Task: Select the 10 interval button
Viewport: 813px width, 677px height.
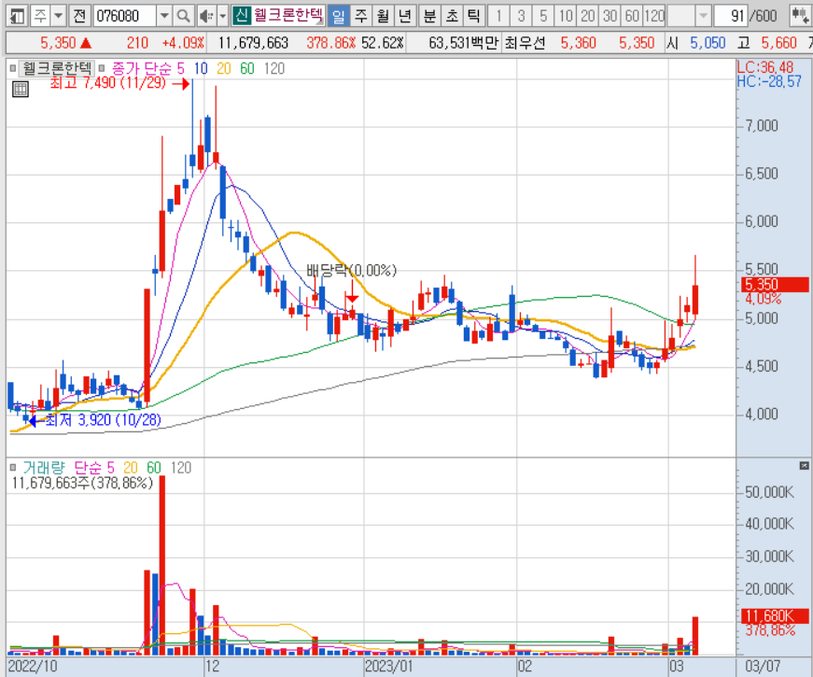Action: (566, 16)
